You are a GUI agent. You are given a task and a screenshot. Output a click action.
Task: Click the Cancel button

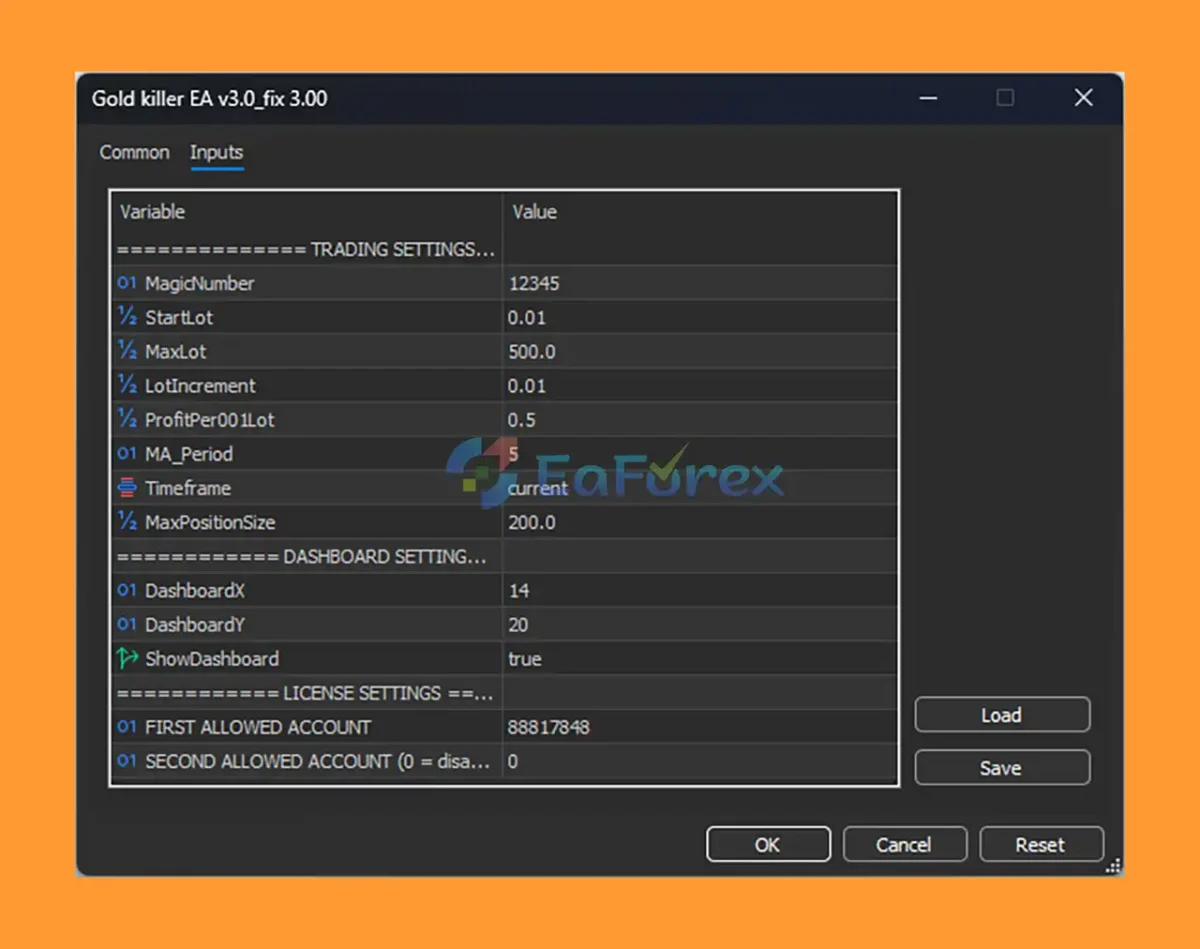click(903, 845)
